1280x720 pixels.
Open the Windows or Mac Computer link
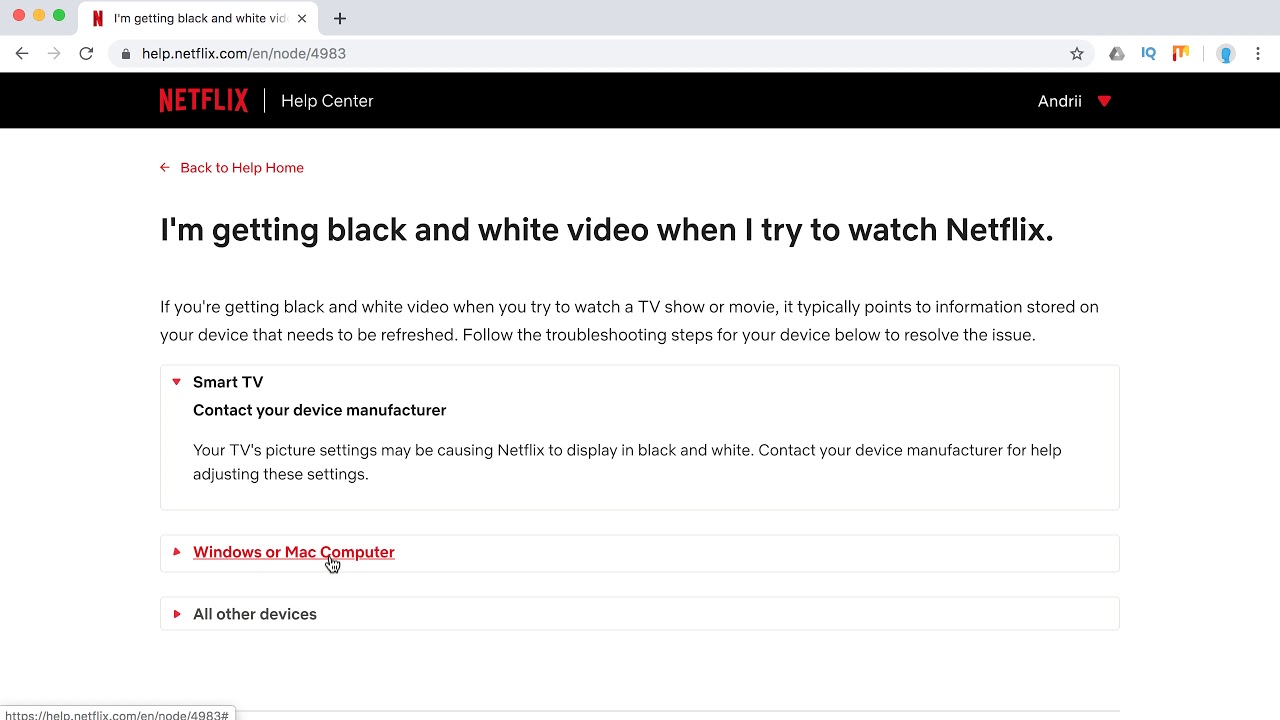294,552
